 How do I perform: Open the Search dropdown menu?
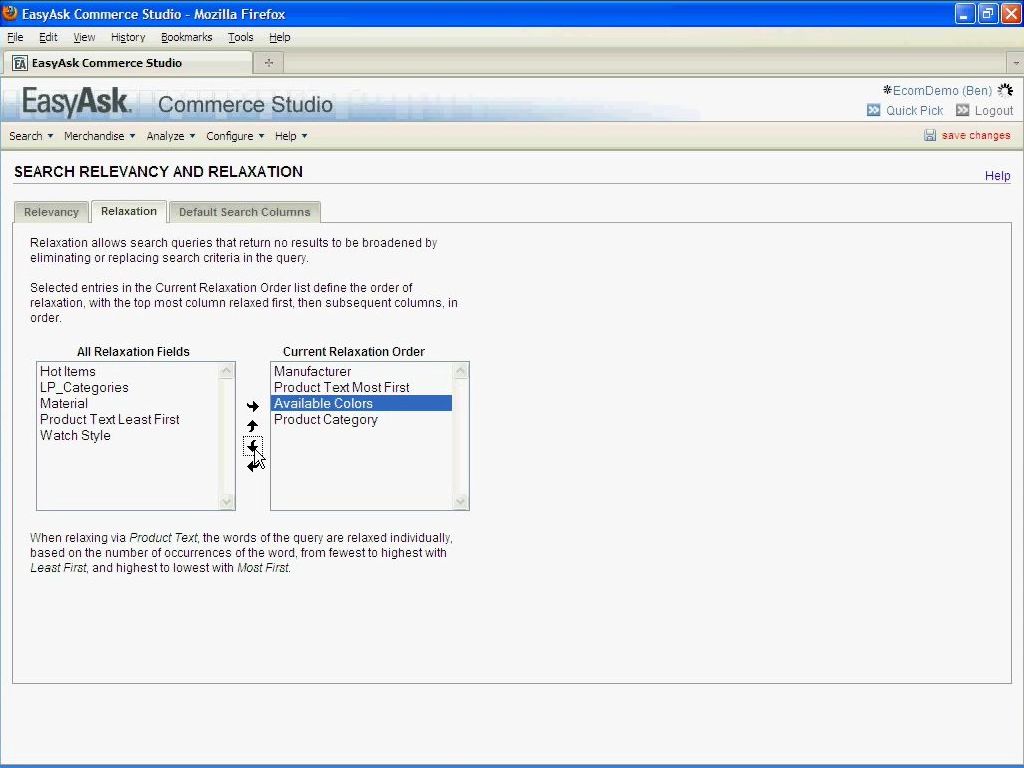click(31, 136)
